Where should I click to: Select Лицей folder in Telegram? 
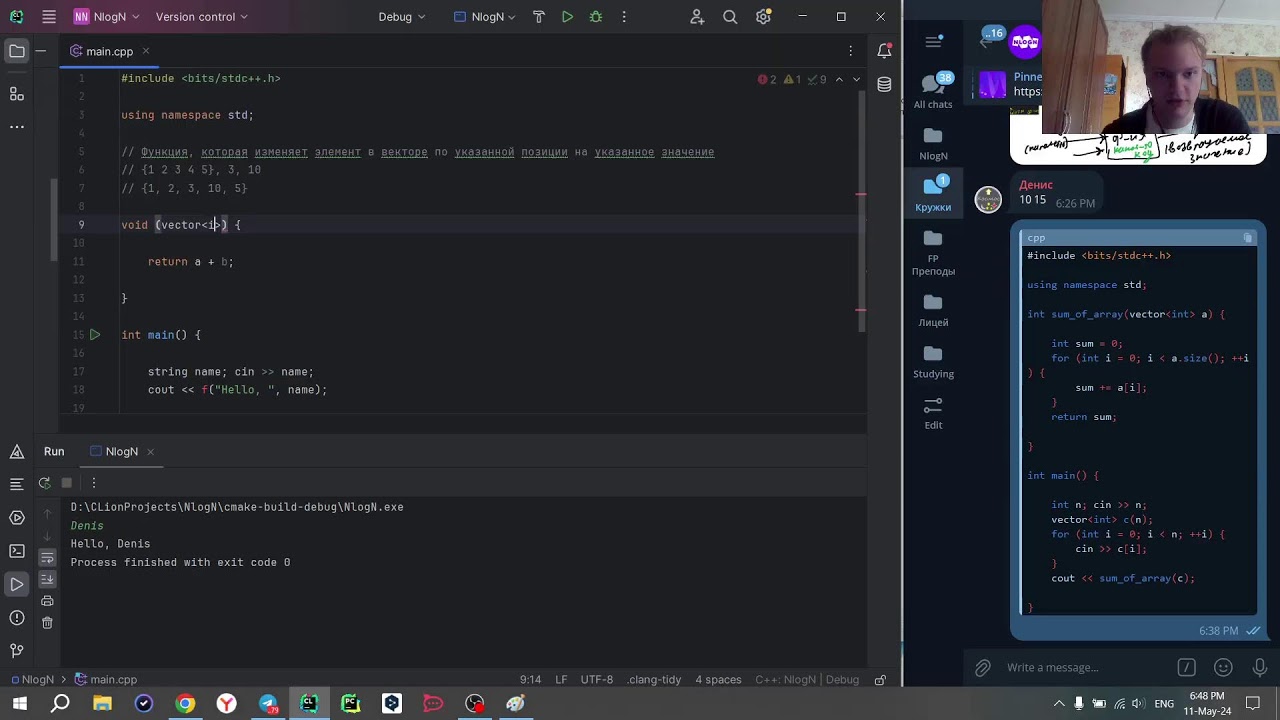tap(933, 308)
